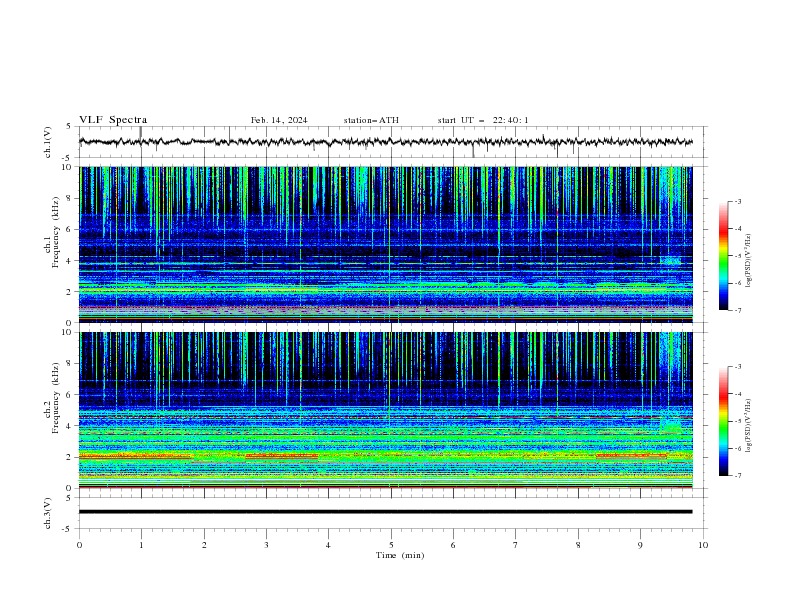
Task: Click the 'VLF Spectra' title text
Action: tap(113, 120)
